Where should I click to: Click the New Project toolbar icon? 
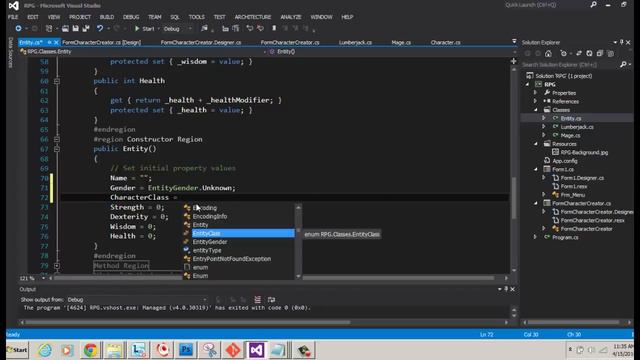click(49, 29)
